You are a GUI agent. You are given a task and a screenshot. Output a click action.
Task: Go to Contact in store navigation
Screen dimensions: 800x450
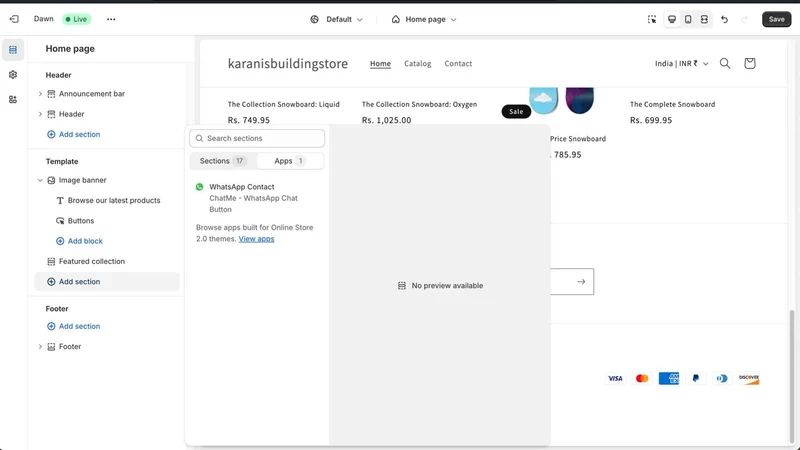(x=458, y=63)
